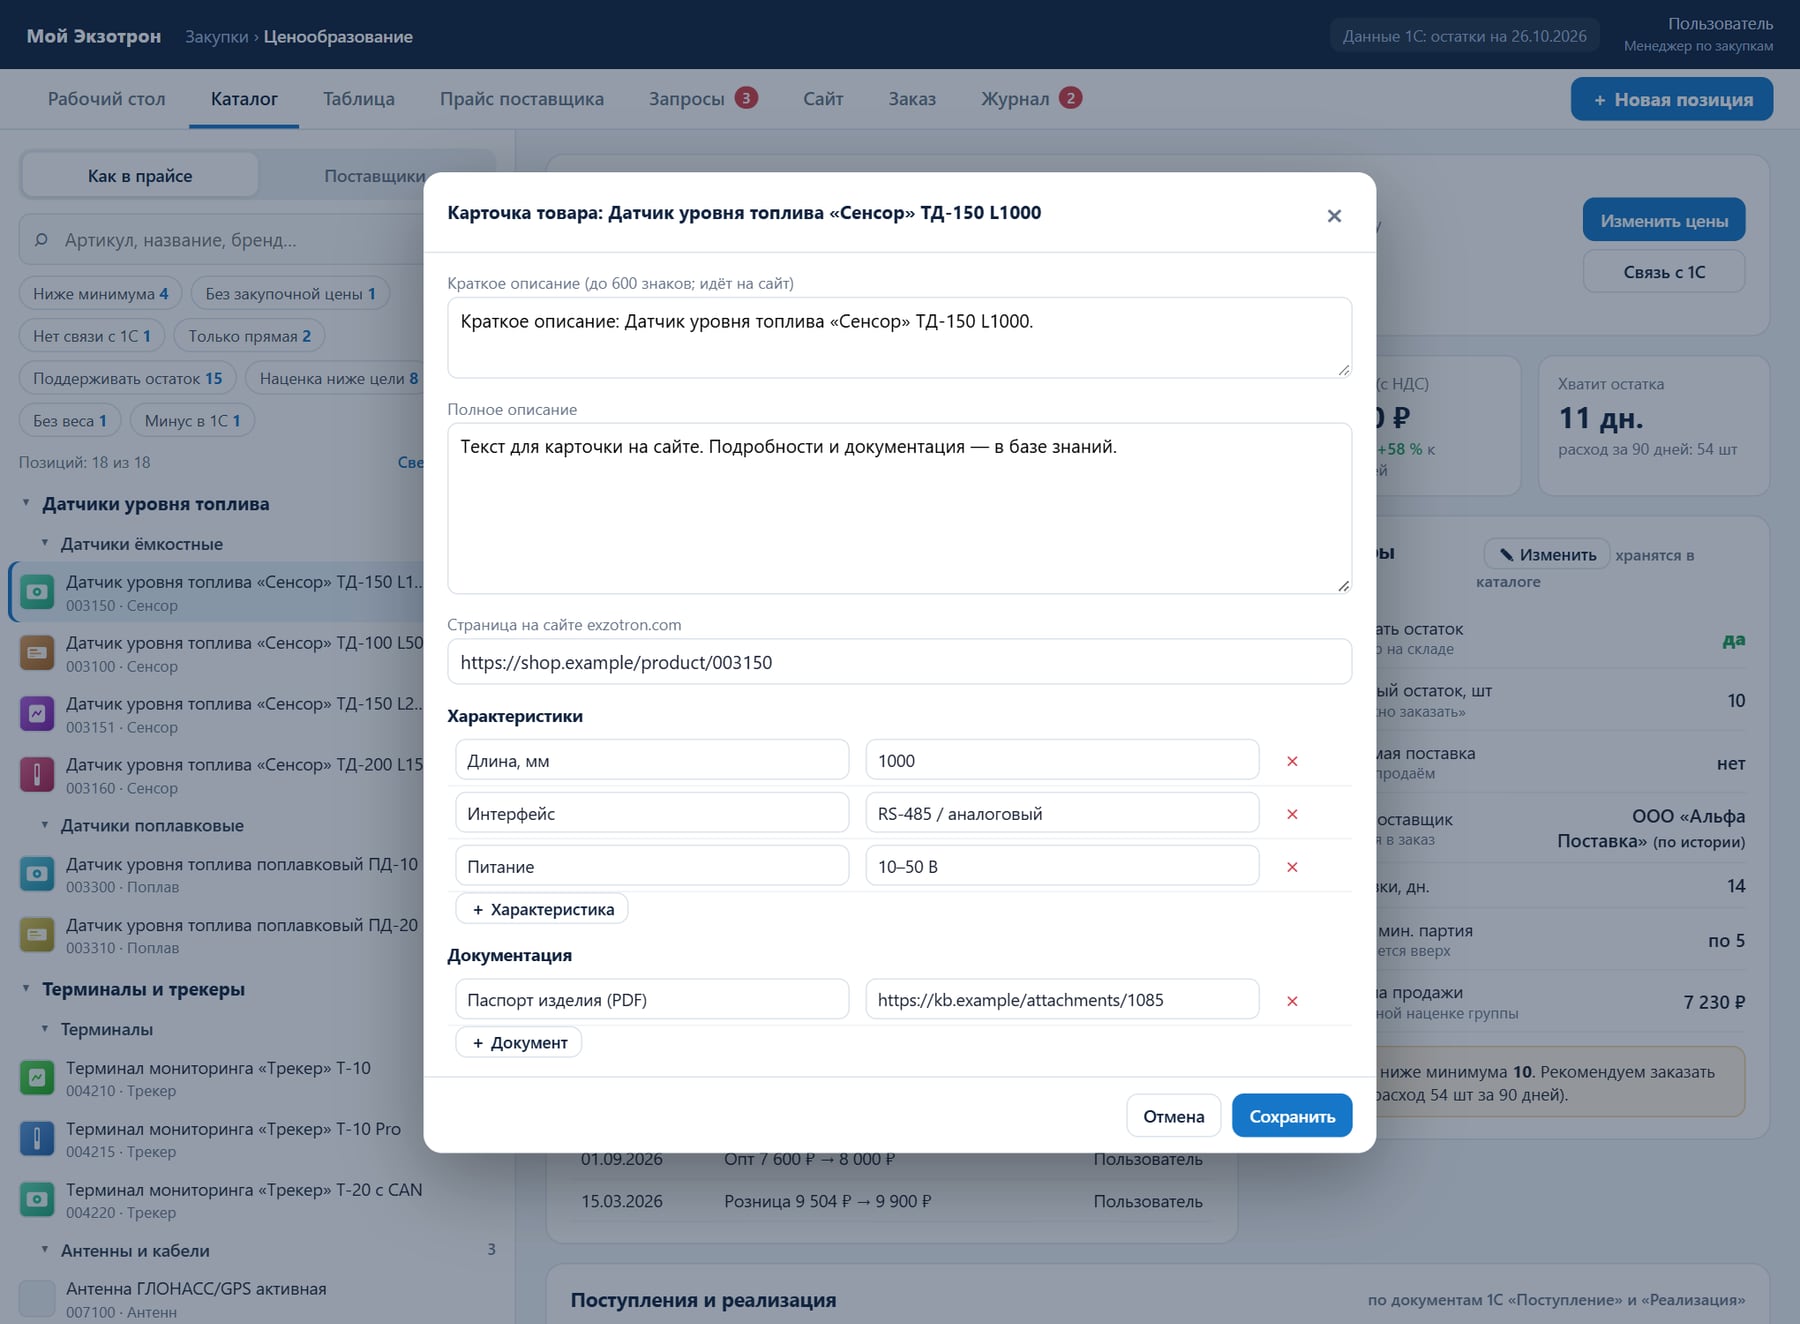This screenshot has width=1800, height=1324.
Task: Click icon of ТД-100 L50 product row
Action: click(x=37, y=653)
